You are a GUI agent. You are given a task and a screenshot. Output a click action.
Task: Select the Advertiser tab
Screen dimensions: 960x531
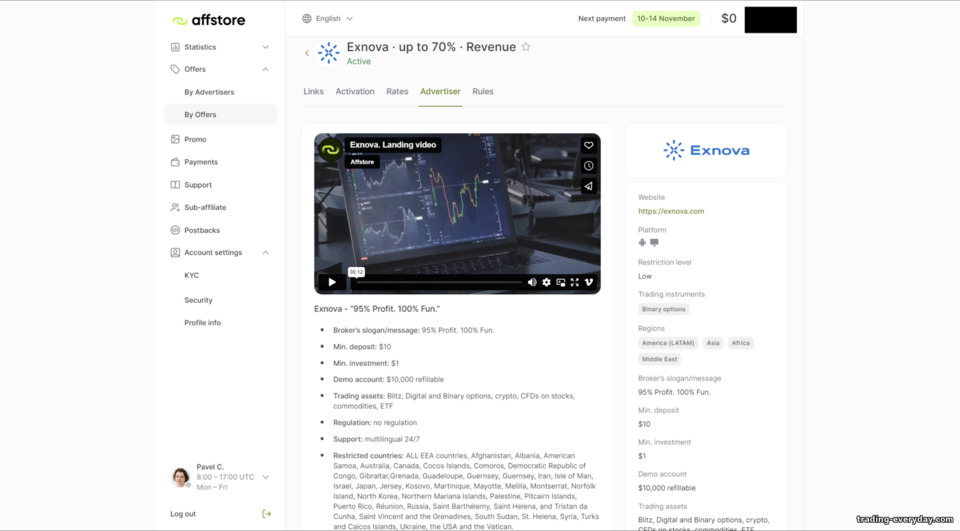point(440,91)
